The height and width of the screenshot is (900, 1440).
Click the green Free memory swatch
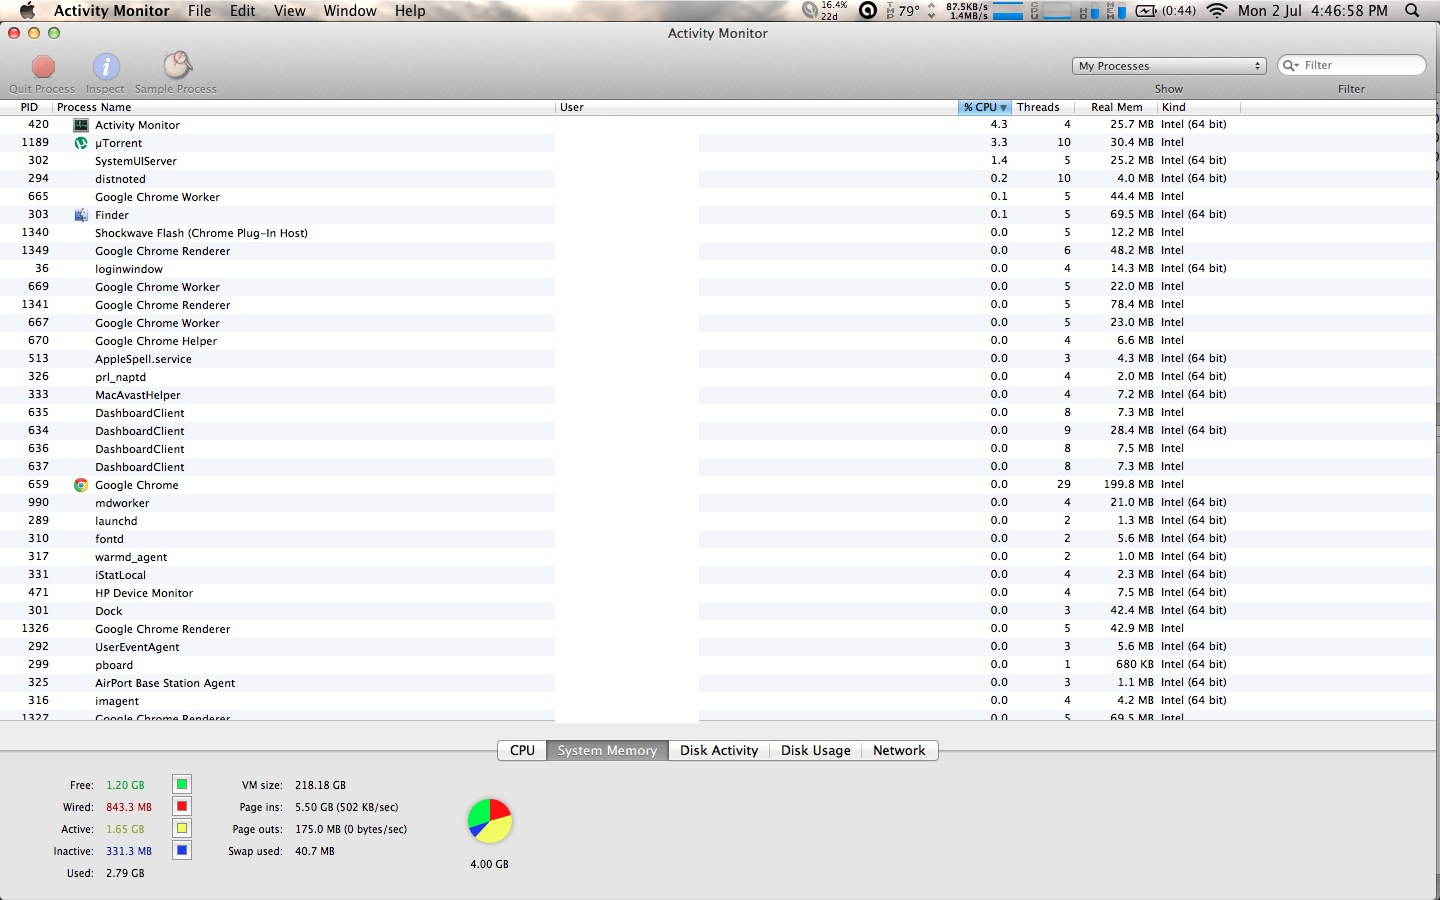[182, 785]
